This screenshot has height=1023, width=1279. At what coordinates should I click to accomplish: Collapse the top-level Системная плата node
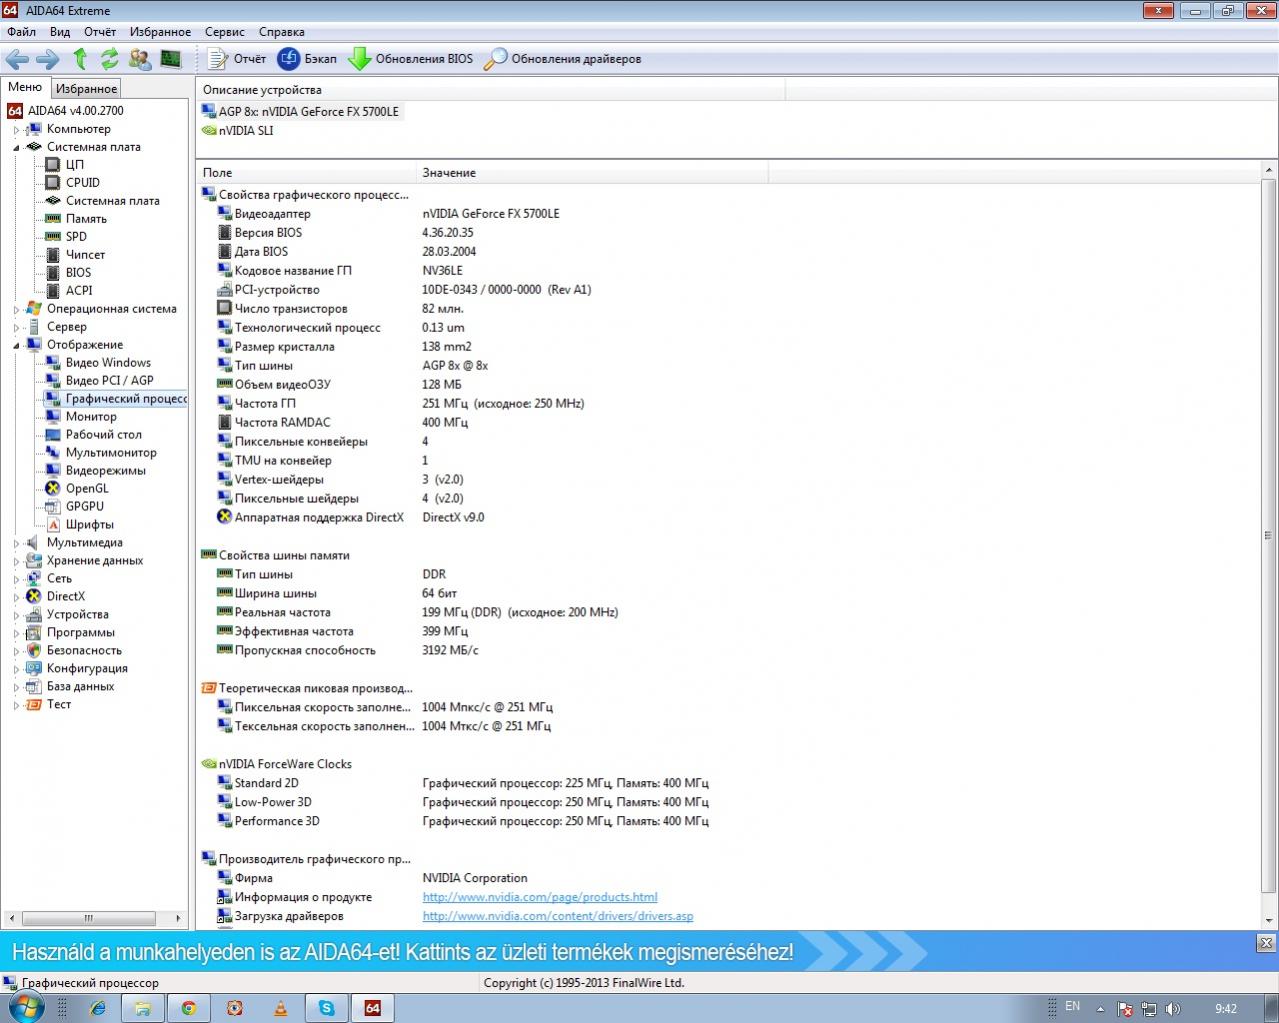16,147
